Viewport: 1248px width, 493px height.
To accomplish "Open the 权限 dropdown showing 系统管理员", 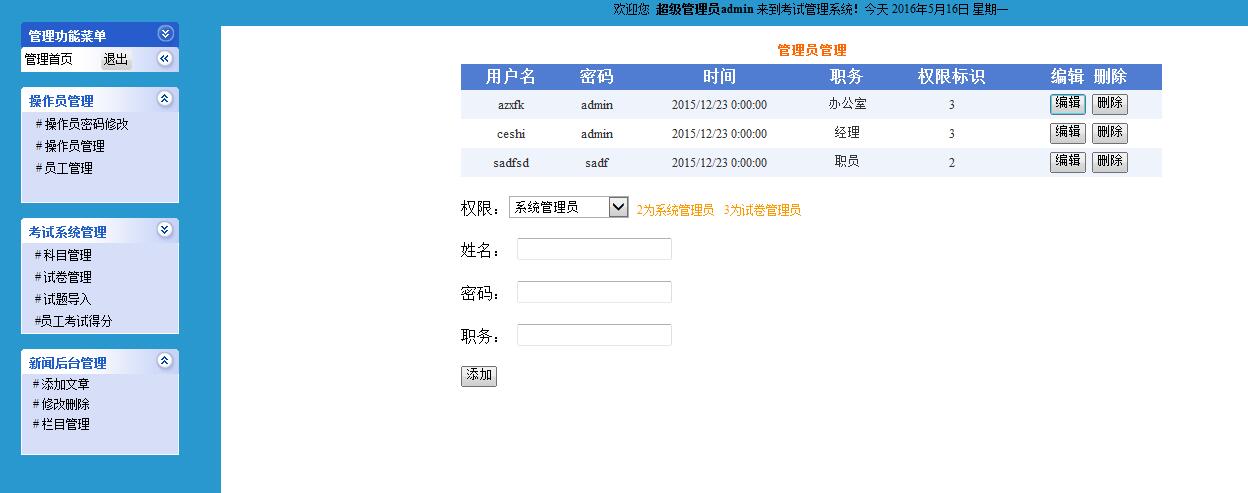I will click(568, 207).
